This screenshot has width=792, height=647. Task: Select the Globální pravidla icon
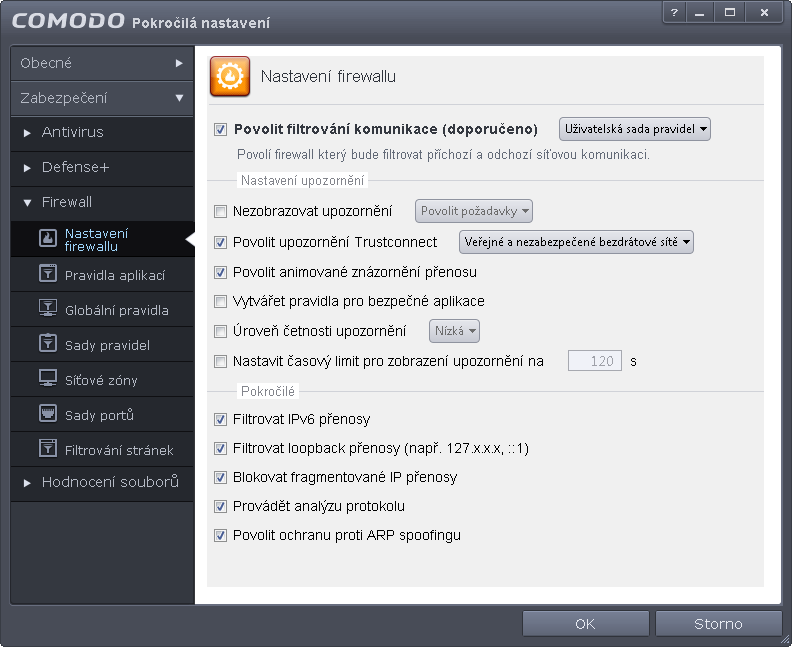click(x=48, y=308)
